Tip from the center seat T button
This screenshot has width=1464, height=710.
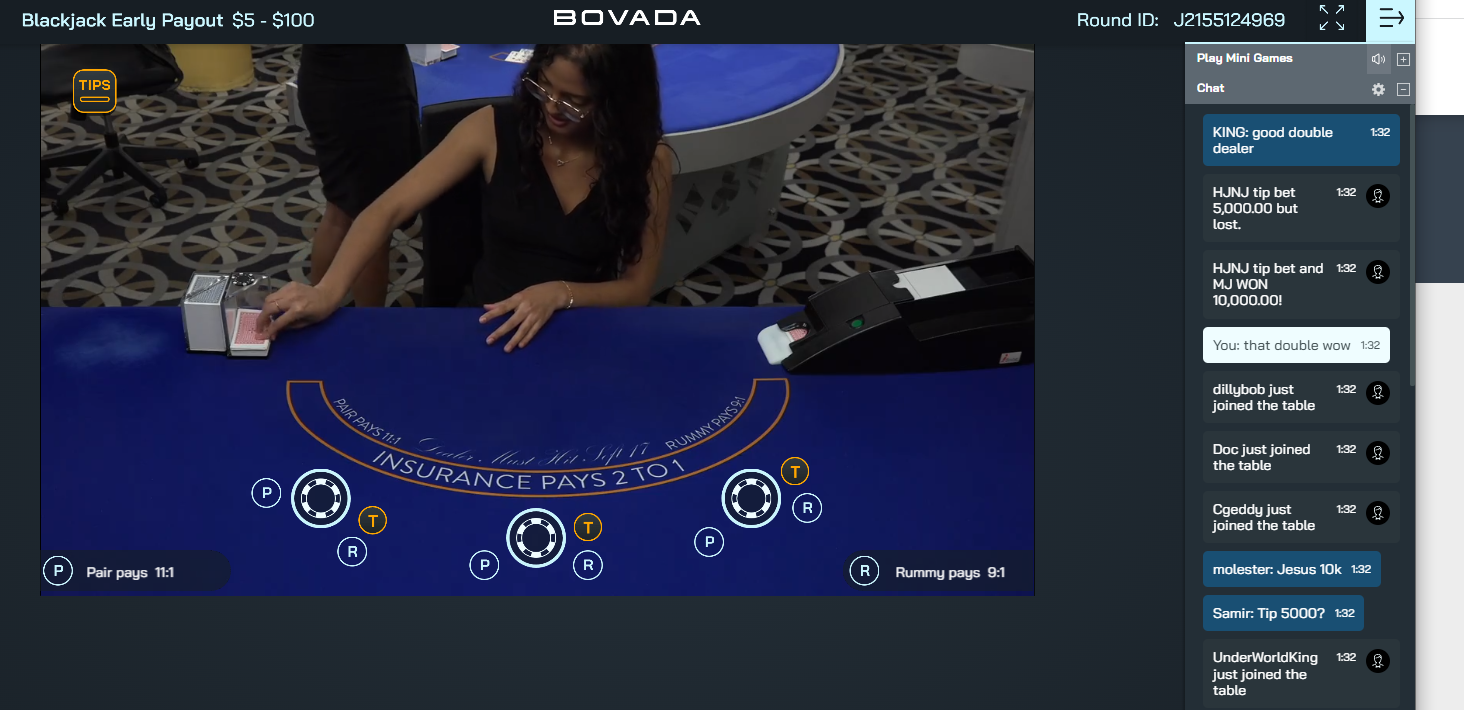(x=588, y=527)
